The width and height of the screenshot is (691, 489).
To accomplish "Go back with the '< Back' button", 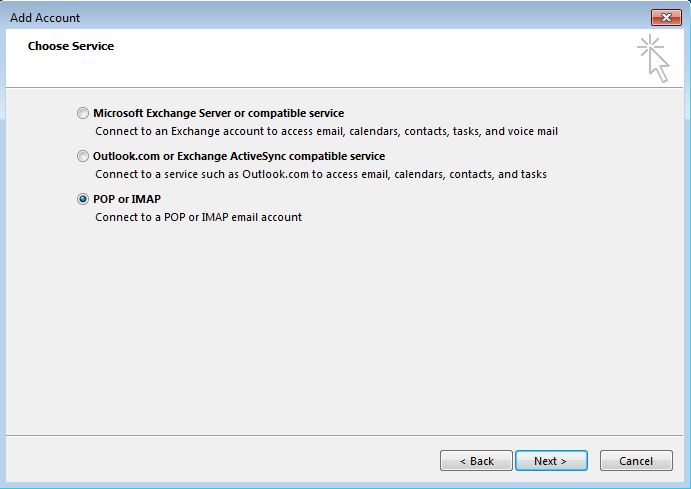I will (x=476, y=461).
